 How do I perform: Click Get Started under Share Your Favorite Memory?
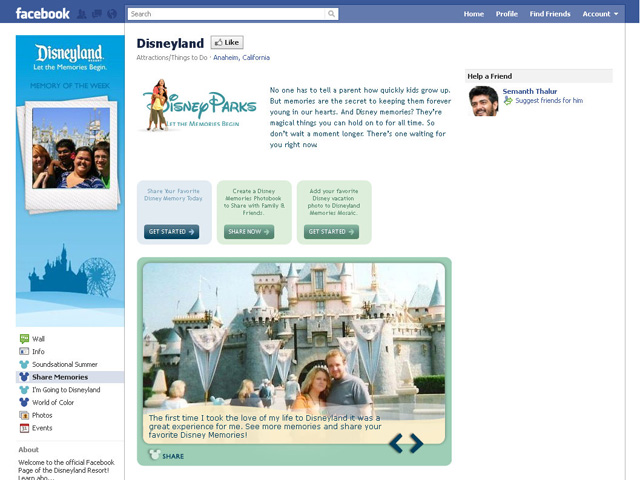click(171, 231)
